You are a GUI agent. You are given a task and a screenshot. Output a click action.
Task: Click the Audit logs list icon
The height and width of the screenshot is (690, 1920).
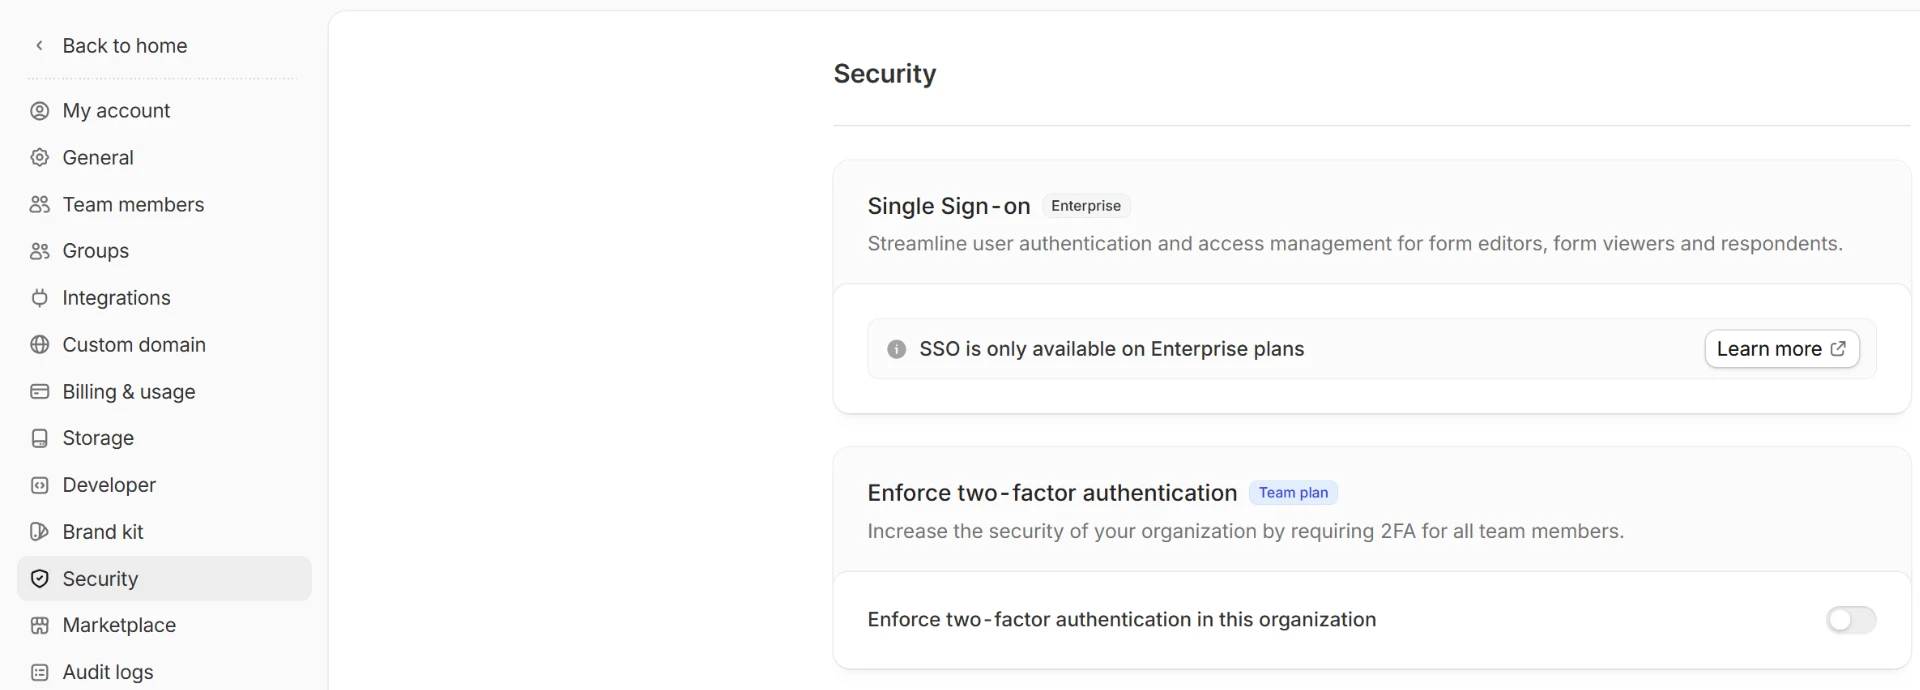40,672
